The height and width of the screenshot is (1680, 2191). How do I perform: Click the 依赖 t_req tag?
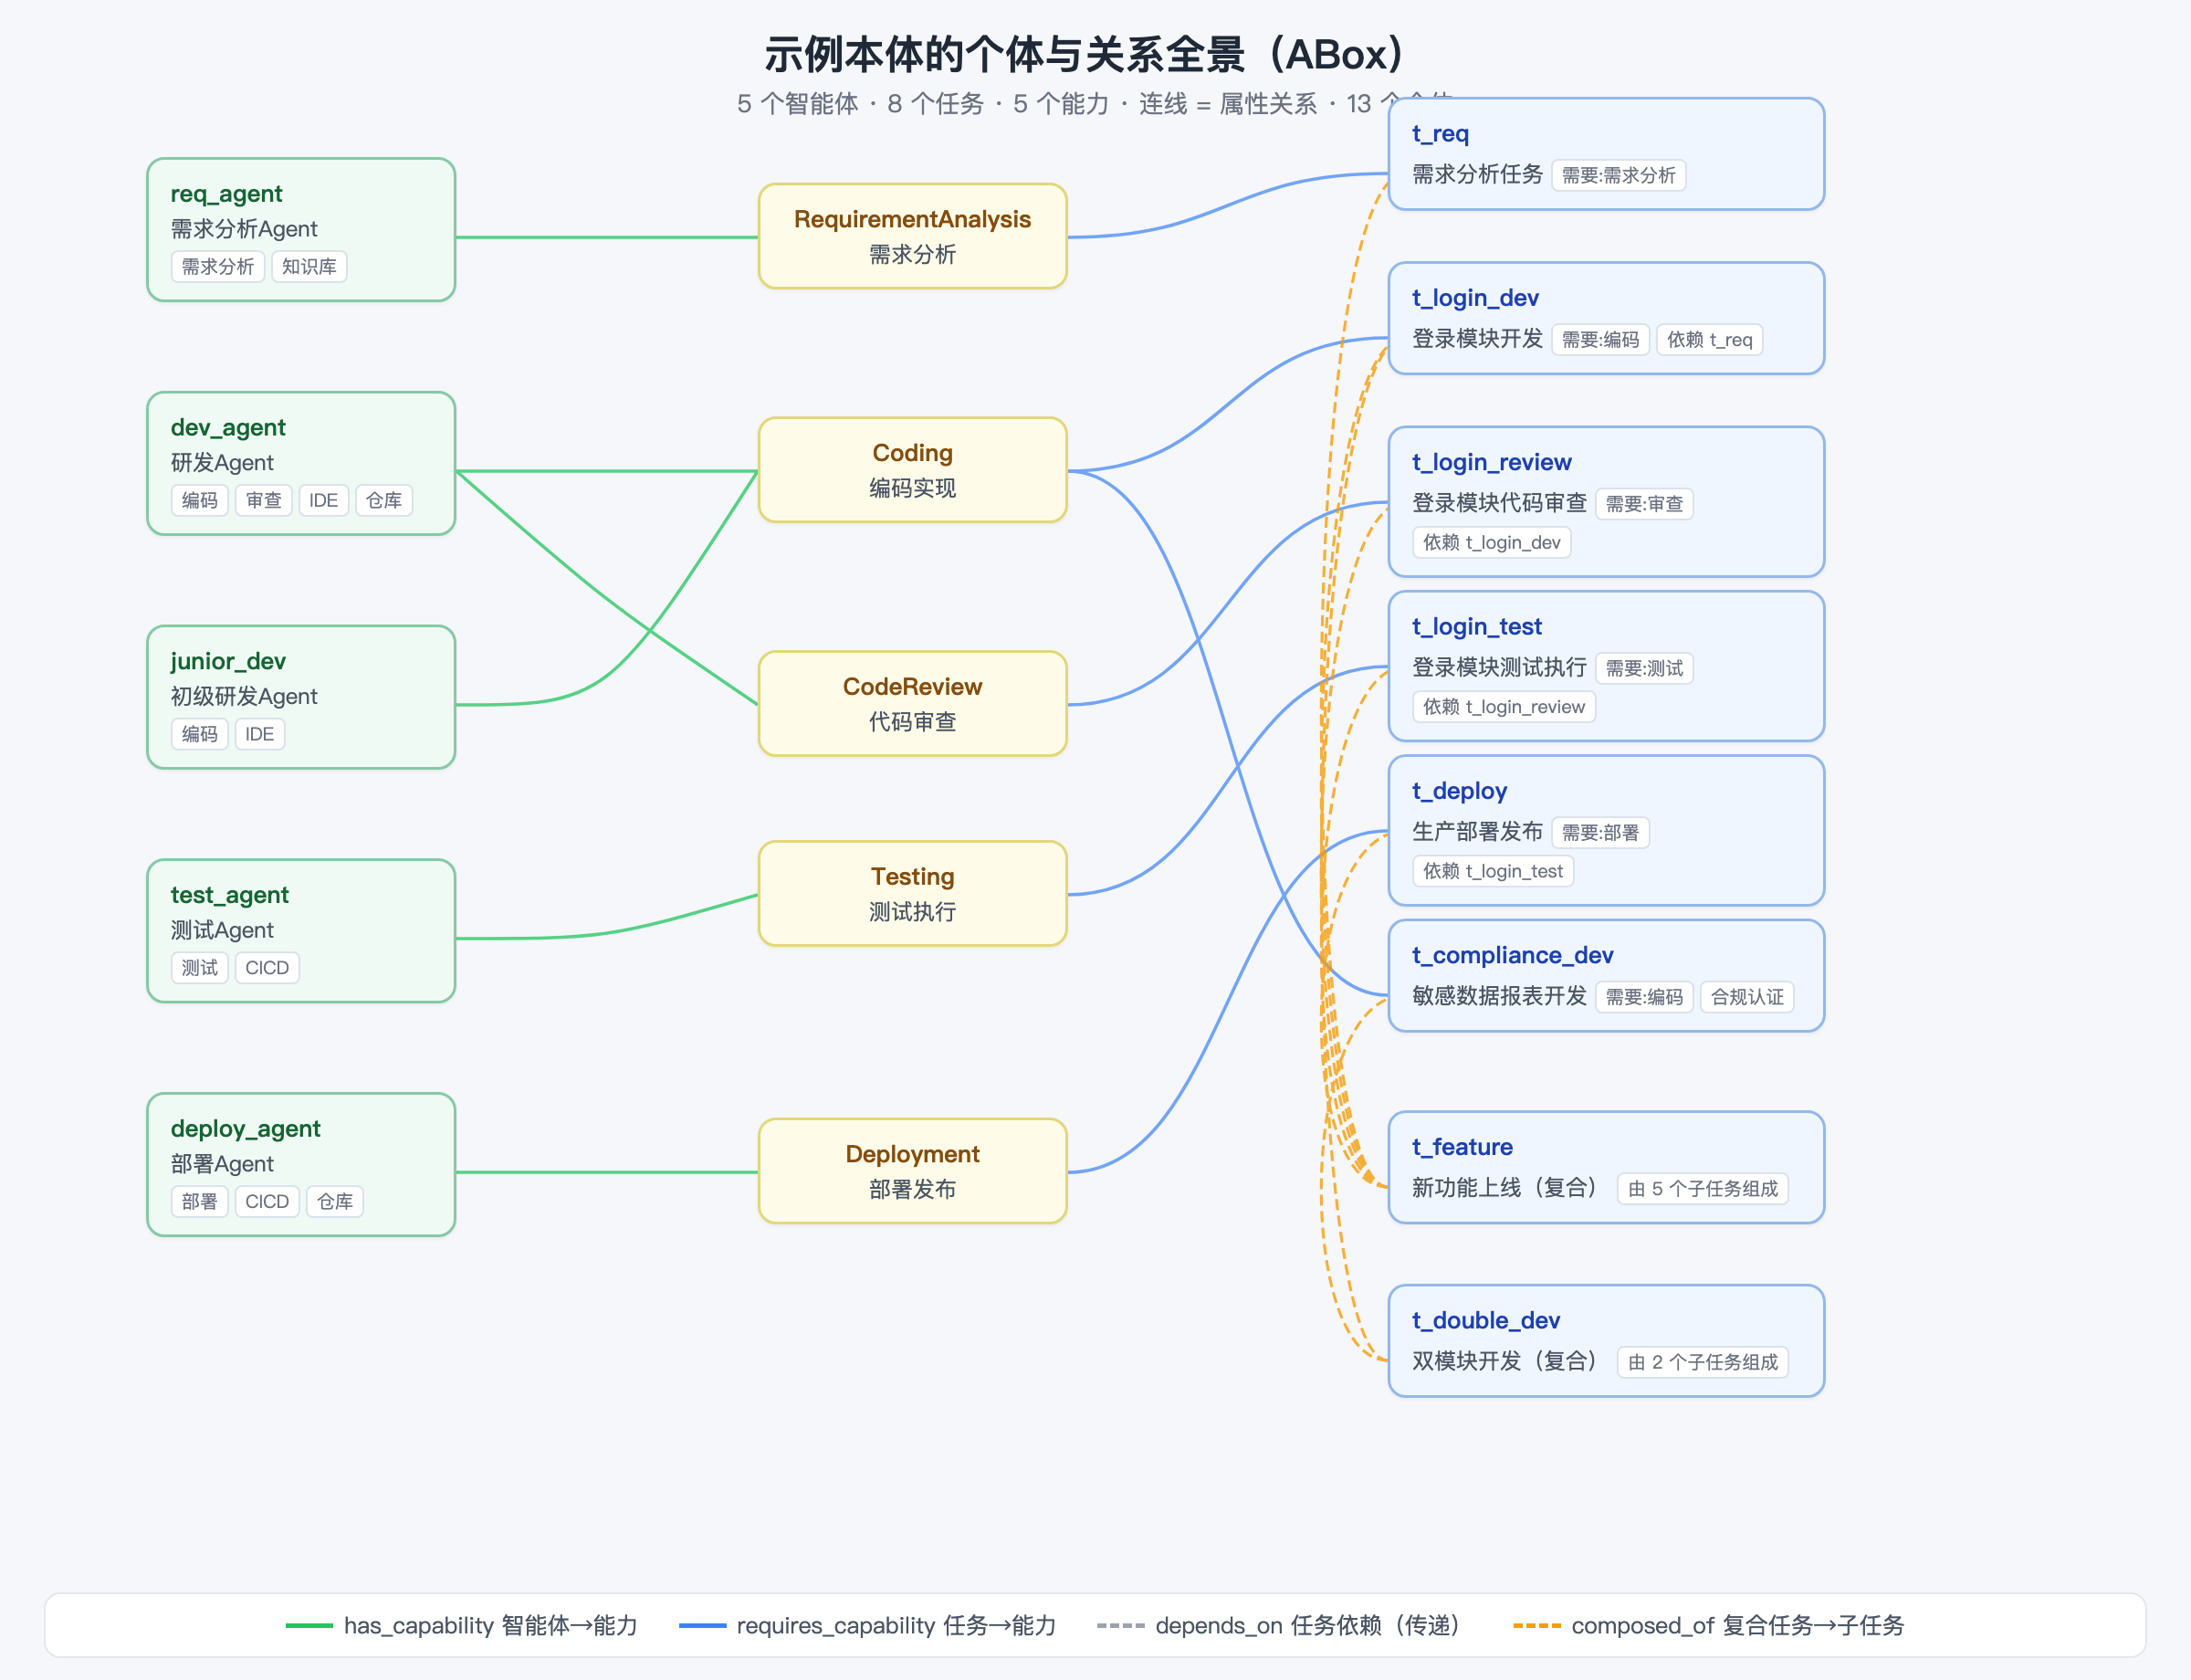click(x=1710, y=340)
